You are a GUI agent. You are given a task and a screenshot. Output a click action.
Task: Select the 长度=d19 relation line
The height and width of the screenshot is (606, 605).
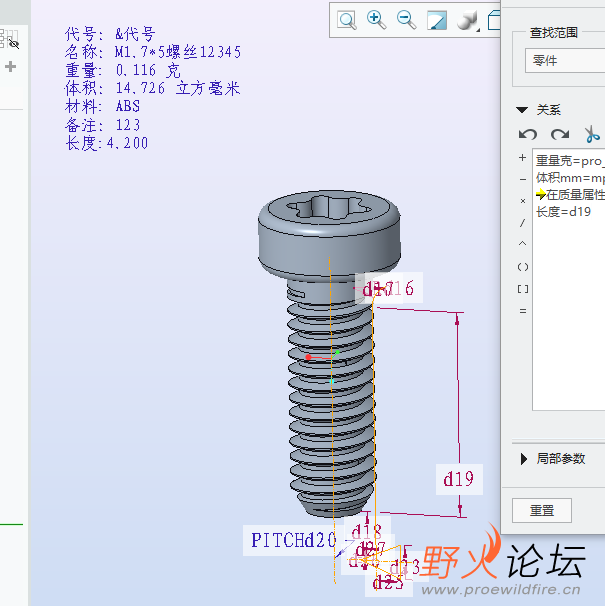point(563,212)
